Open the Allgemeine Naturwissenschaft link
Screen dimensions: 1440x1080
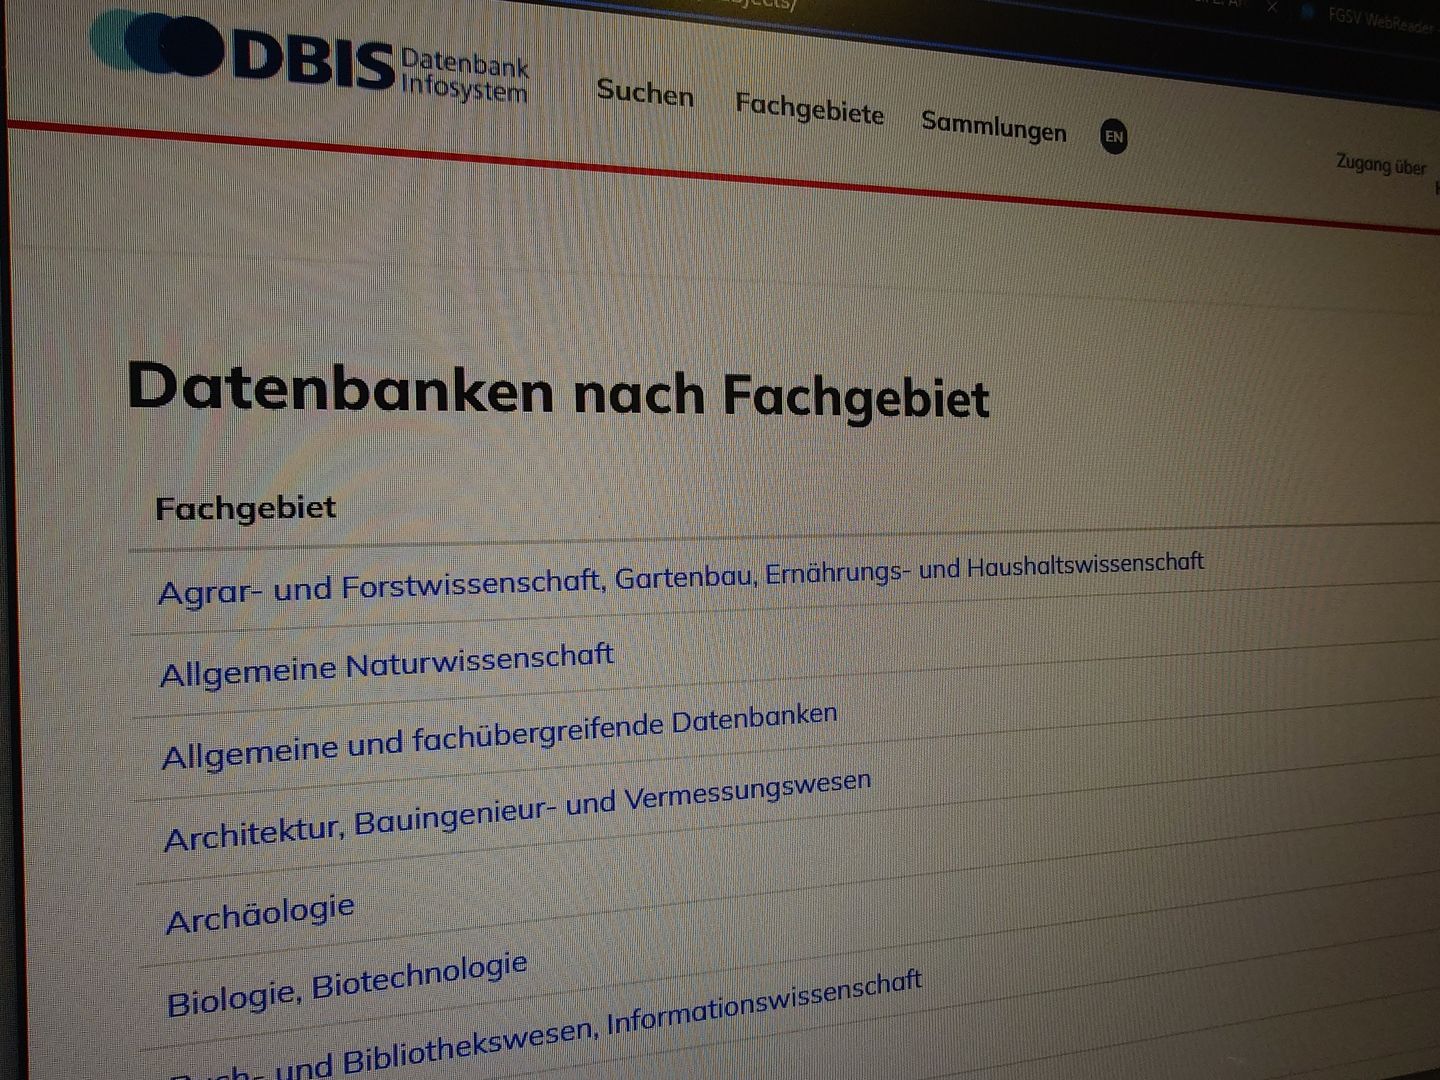tap(387, 665)
